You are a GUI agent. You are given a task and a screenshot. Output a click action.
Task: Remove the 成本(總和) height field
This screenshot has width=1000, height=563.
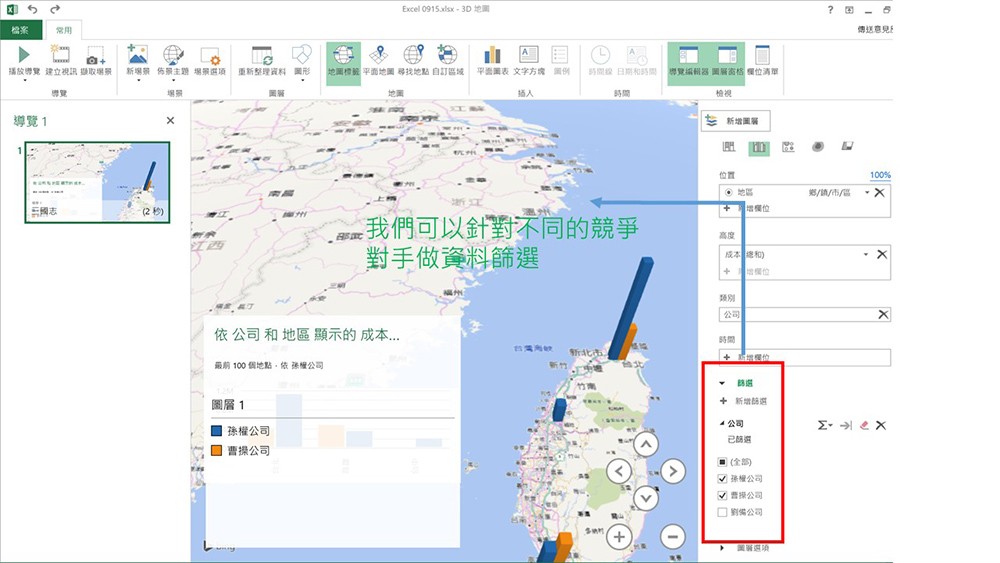(x=882, y=254)
